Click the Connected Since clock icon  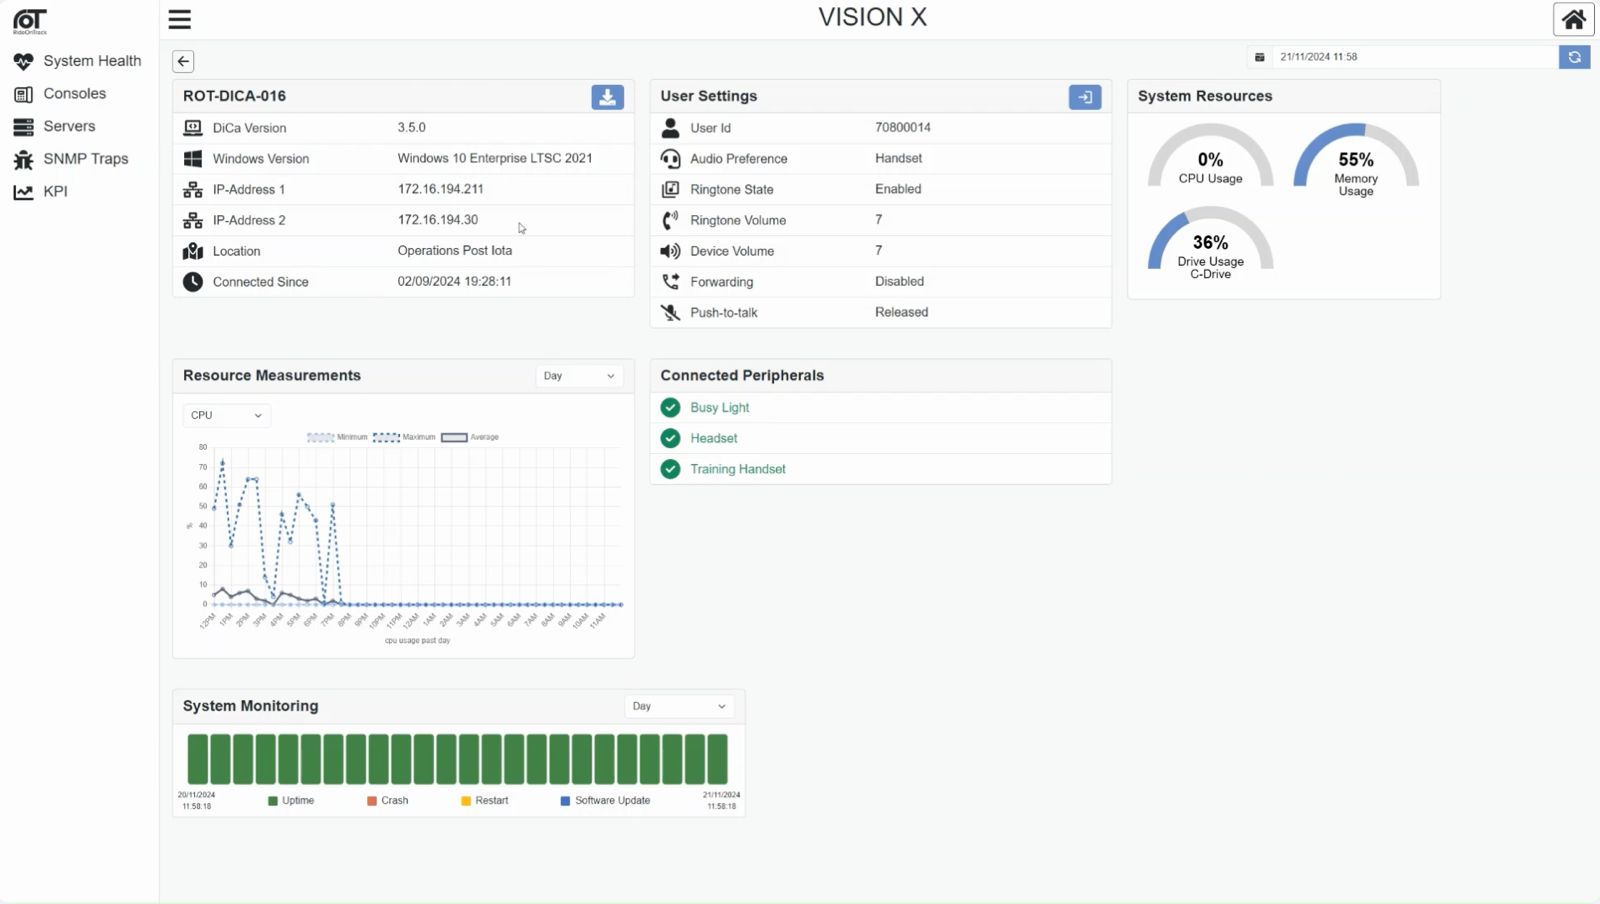tap(193, 282)
